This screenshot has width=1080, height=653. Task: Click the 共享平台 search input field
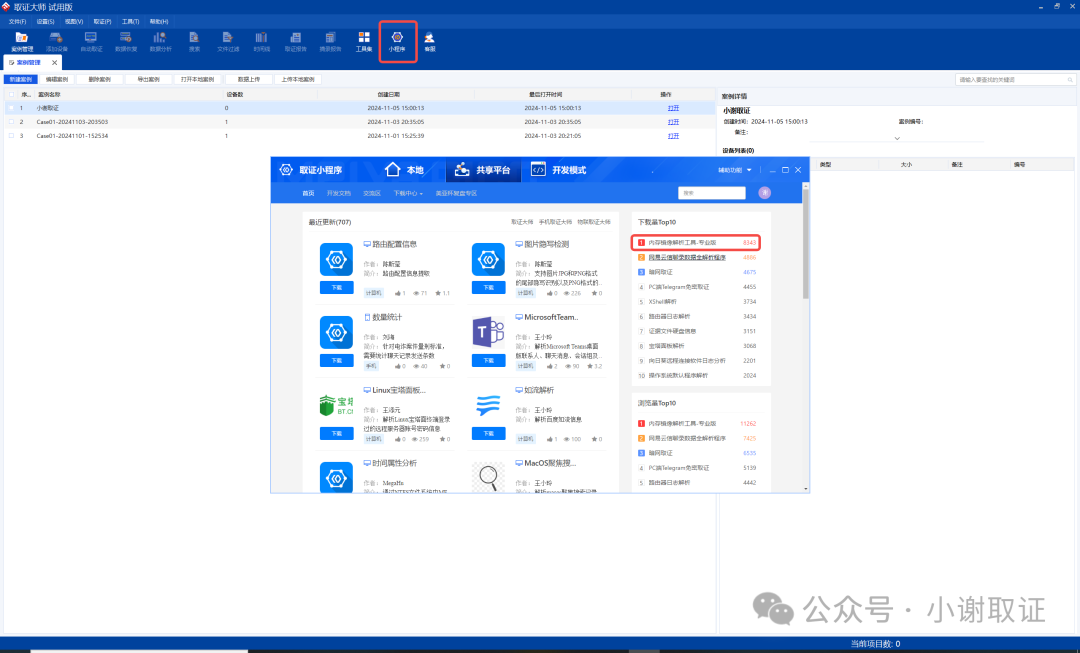coord(712,193)
